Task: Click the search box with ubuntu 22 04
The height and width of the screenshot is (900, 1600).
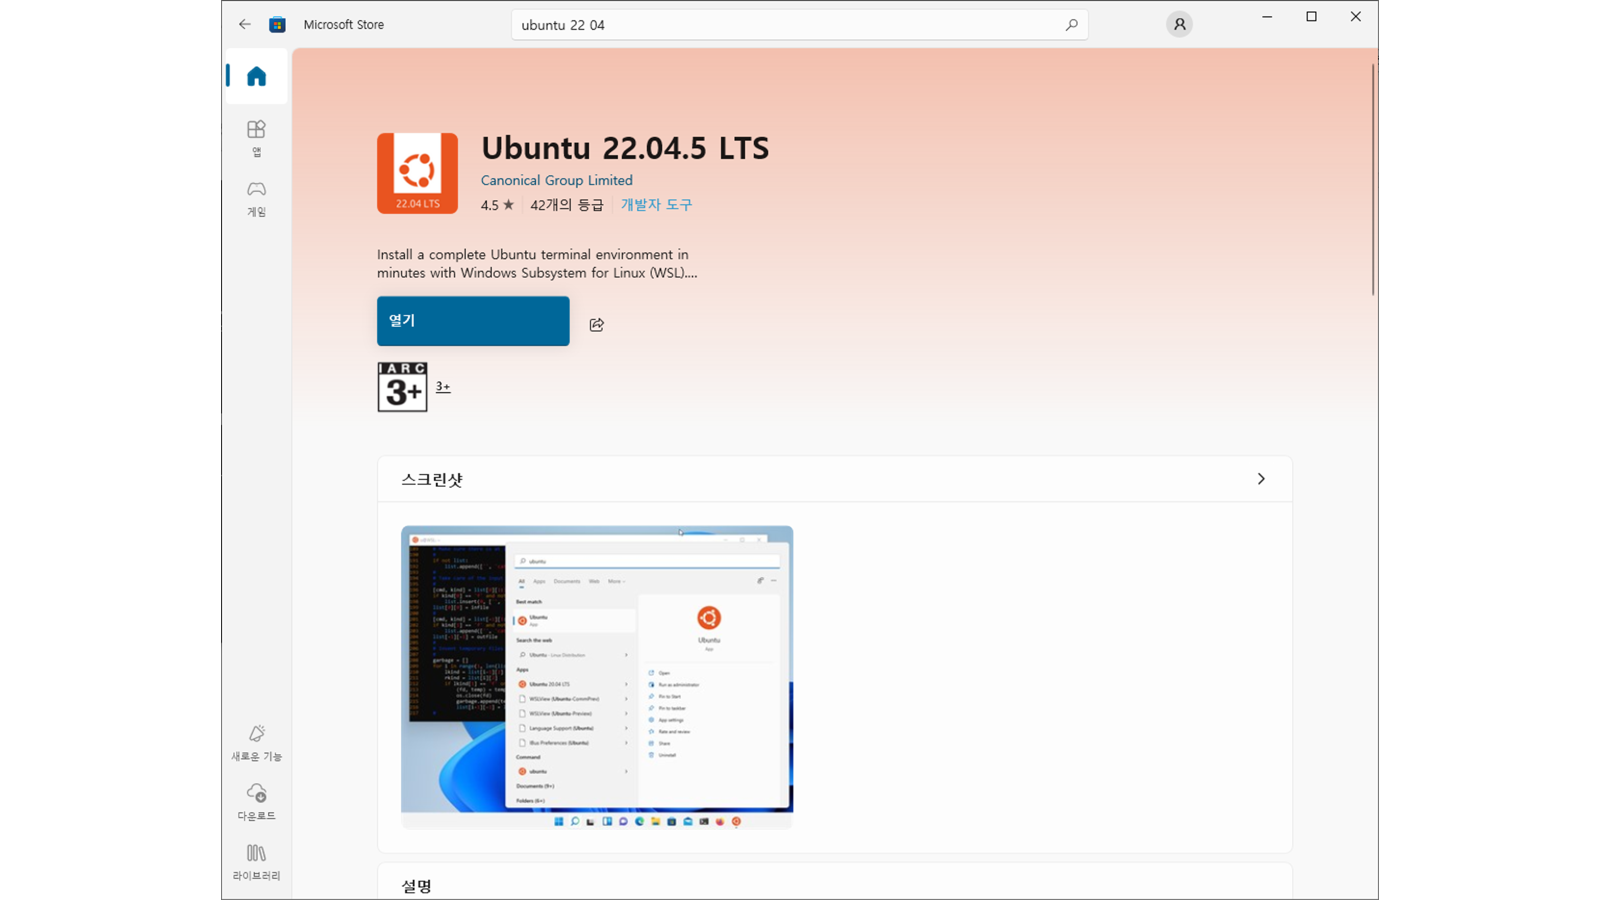Action: tap(799, 25)
